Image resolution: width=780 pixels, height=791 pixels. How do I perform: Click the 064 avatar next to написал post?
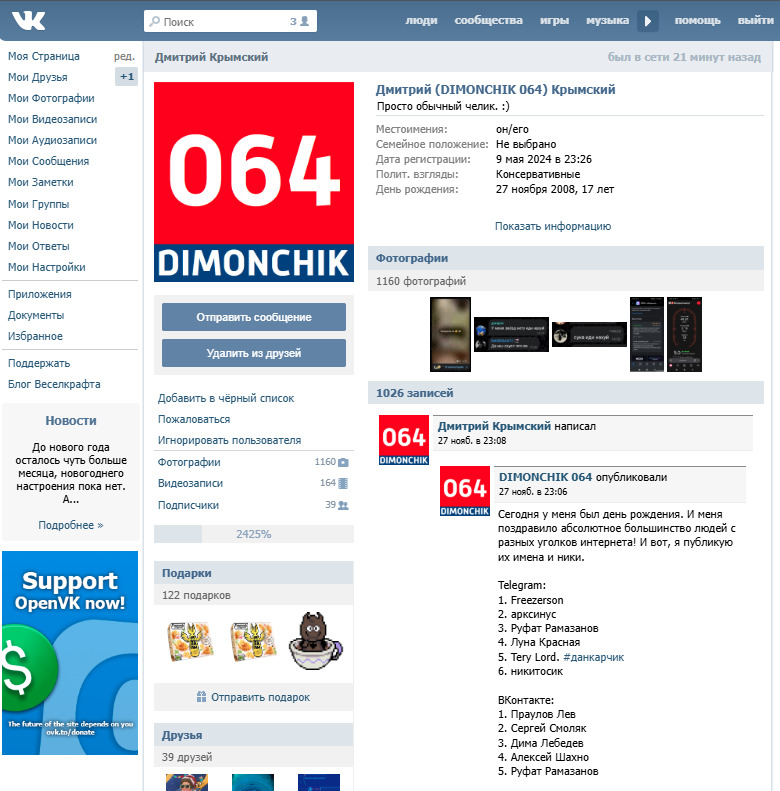click(x=404, y=440)
